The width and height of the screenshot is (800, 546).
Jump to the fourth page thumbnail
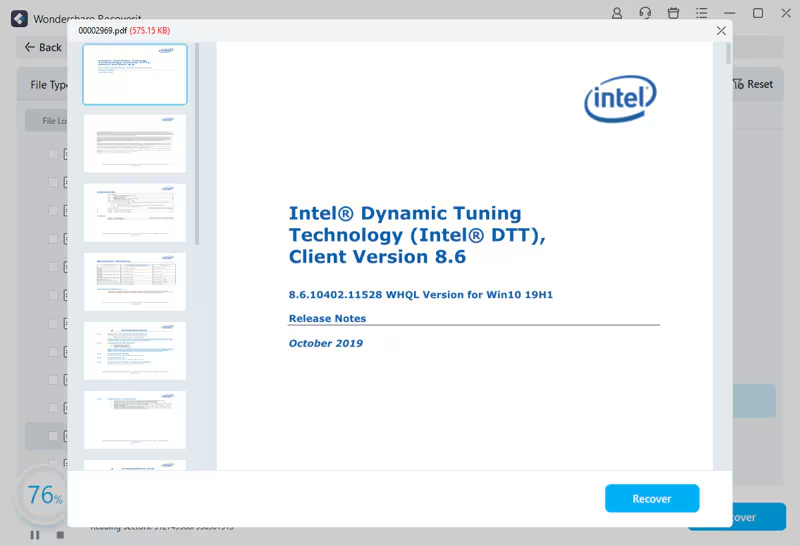coord(134,281)
